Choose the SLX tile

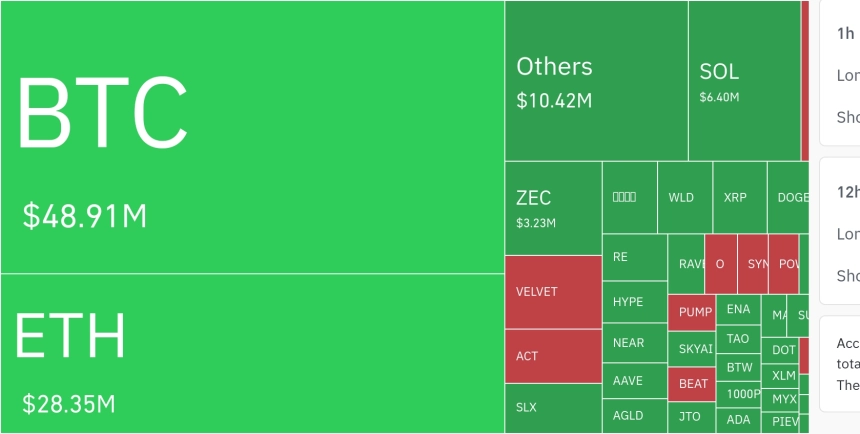553,409
